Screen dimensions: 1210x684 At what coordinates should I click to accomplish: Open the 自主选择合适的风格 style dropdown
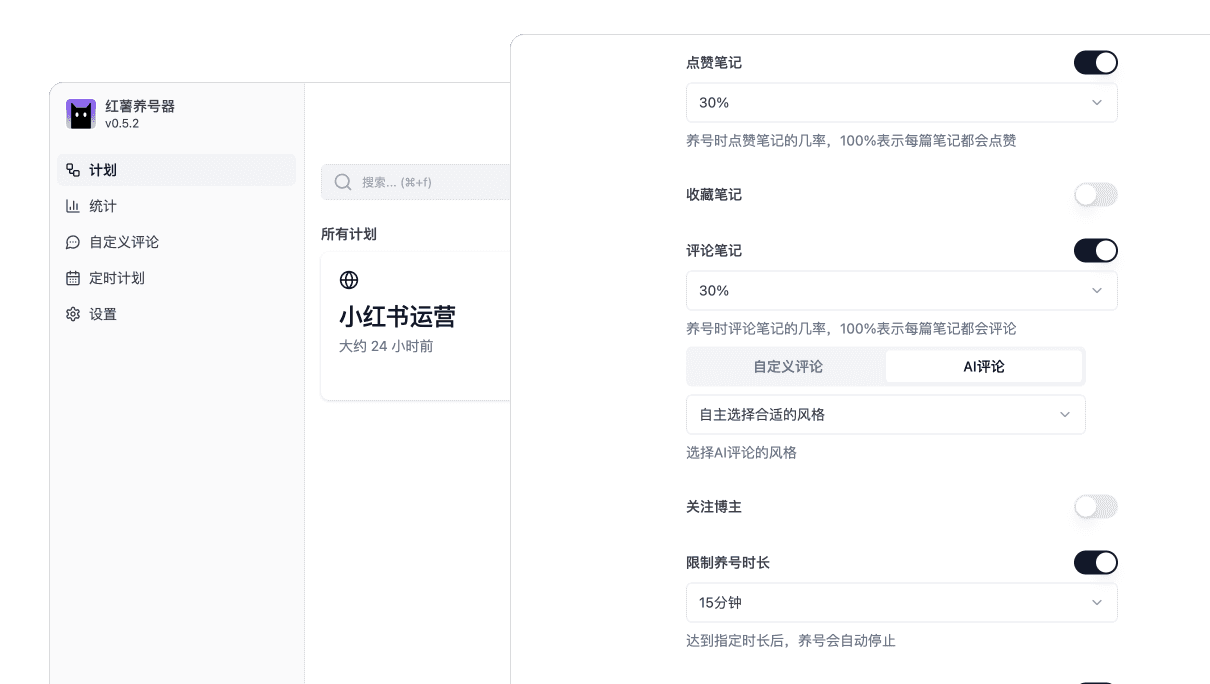(x=886, y=415)
